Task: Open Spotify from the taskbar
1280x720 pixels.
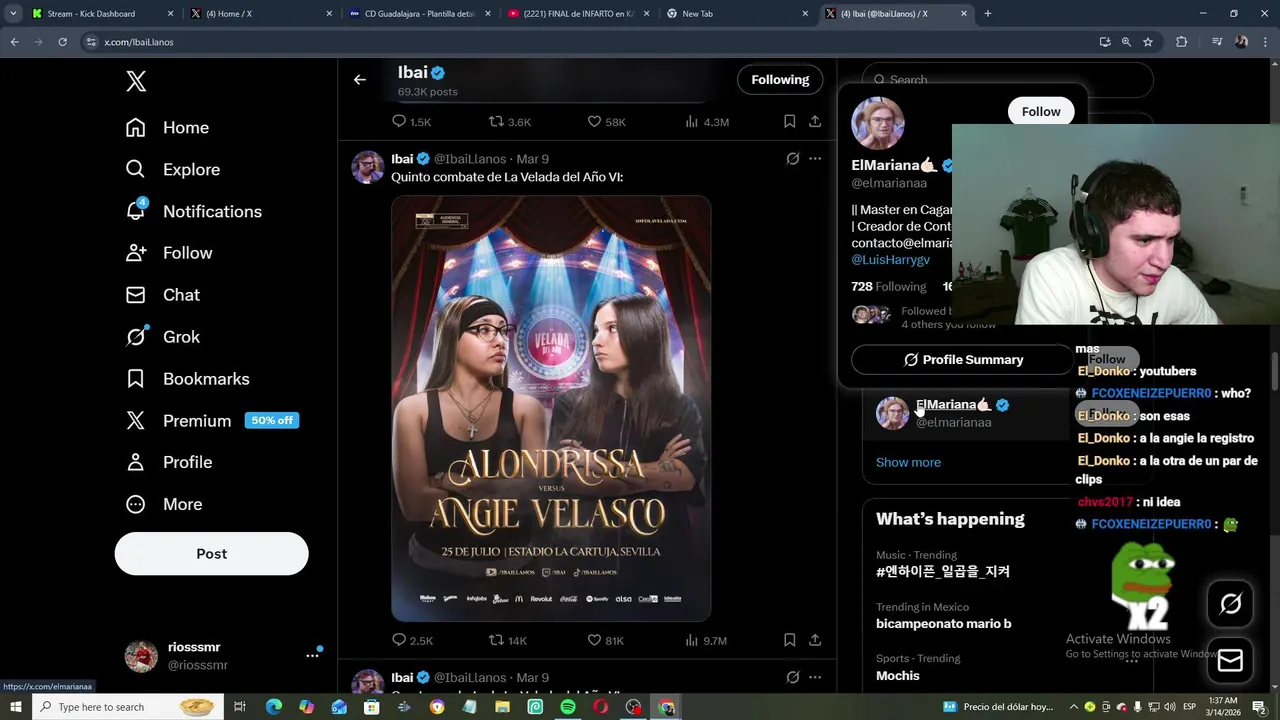Action: 568,707
